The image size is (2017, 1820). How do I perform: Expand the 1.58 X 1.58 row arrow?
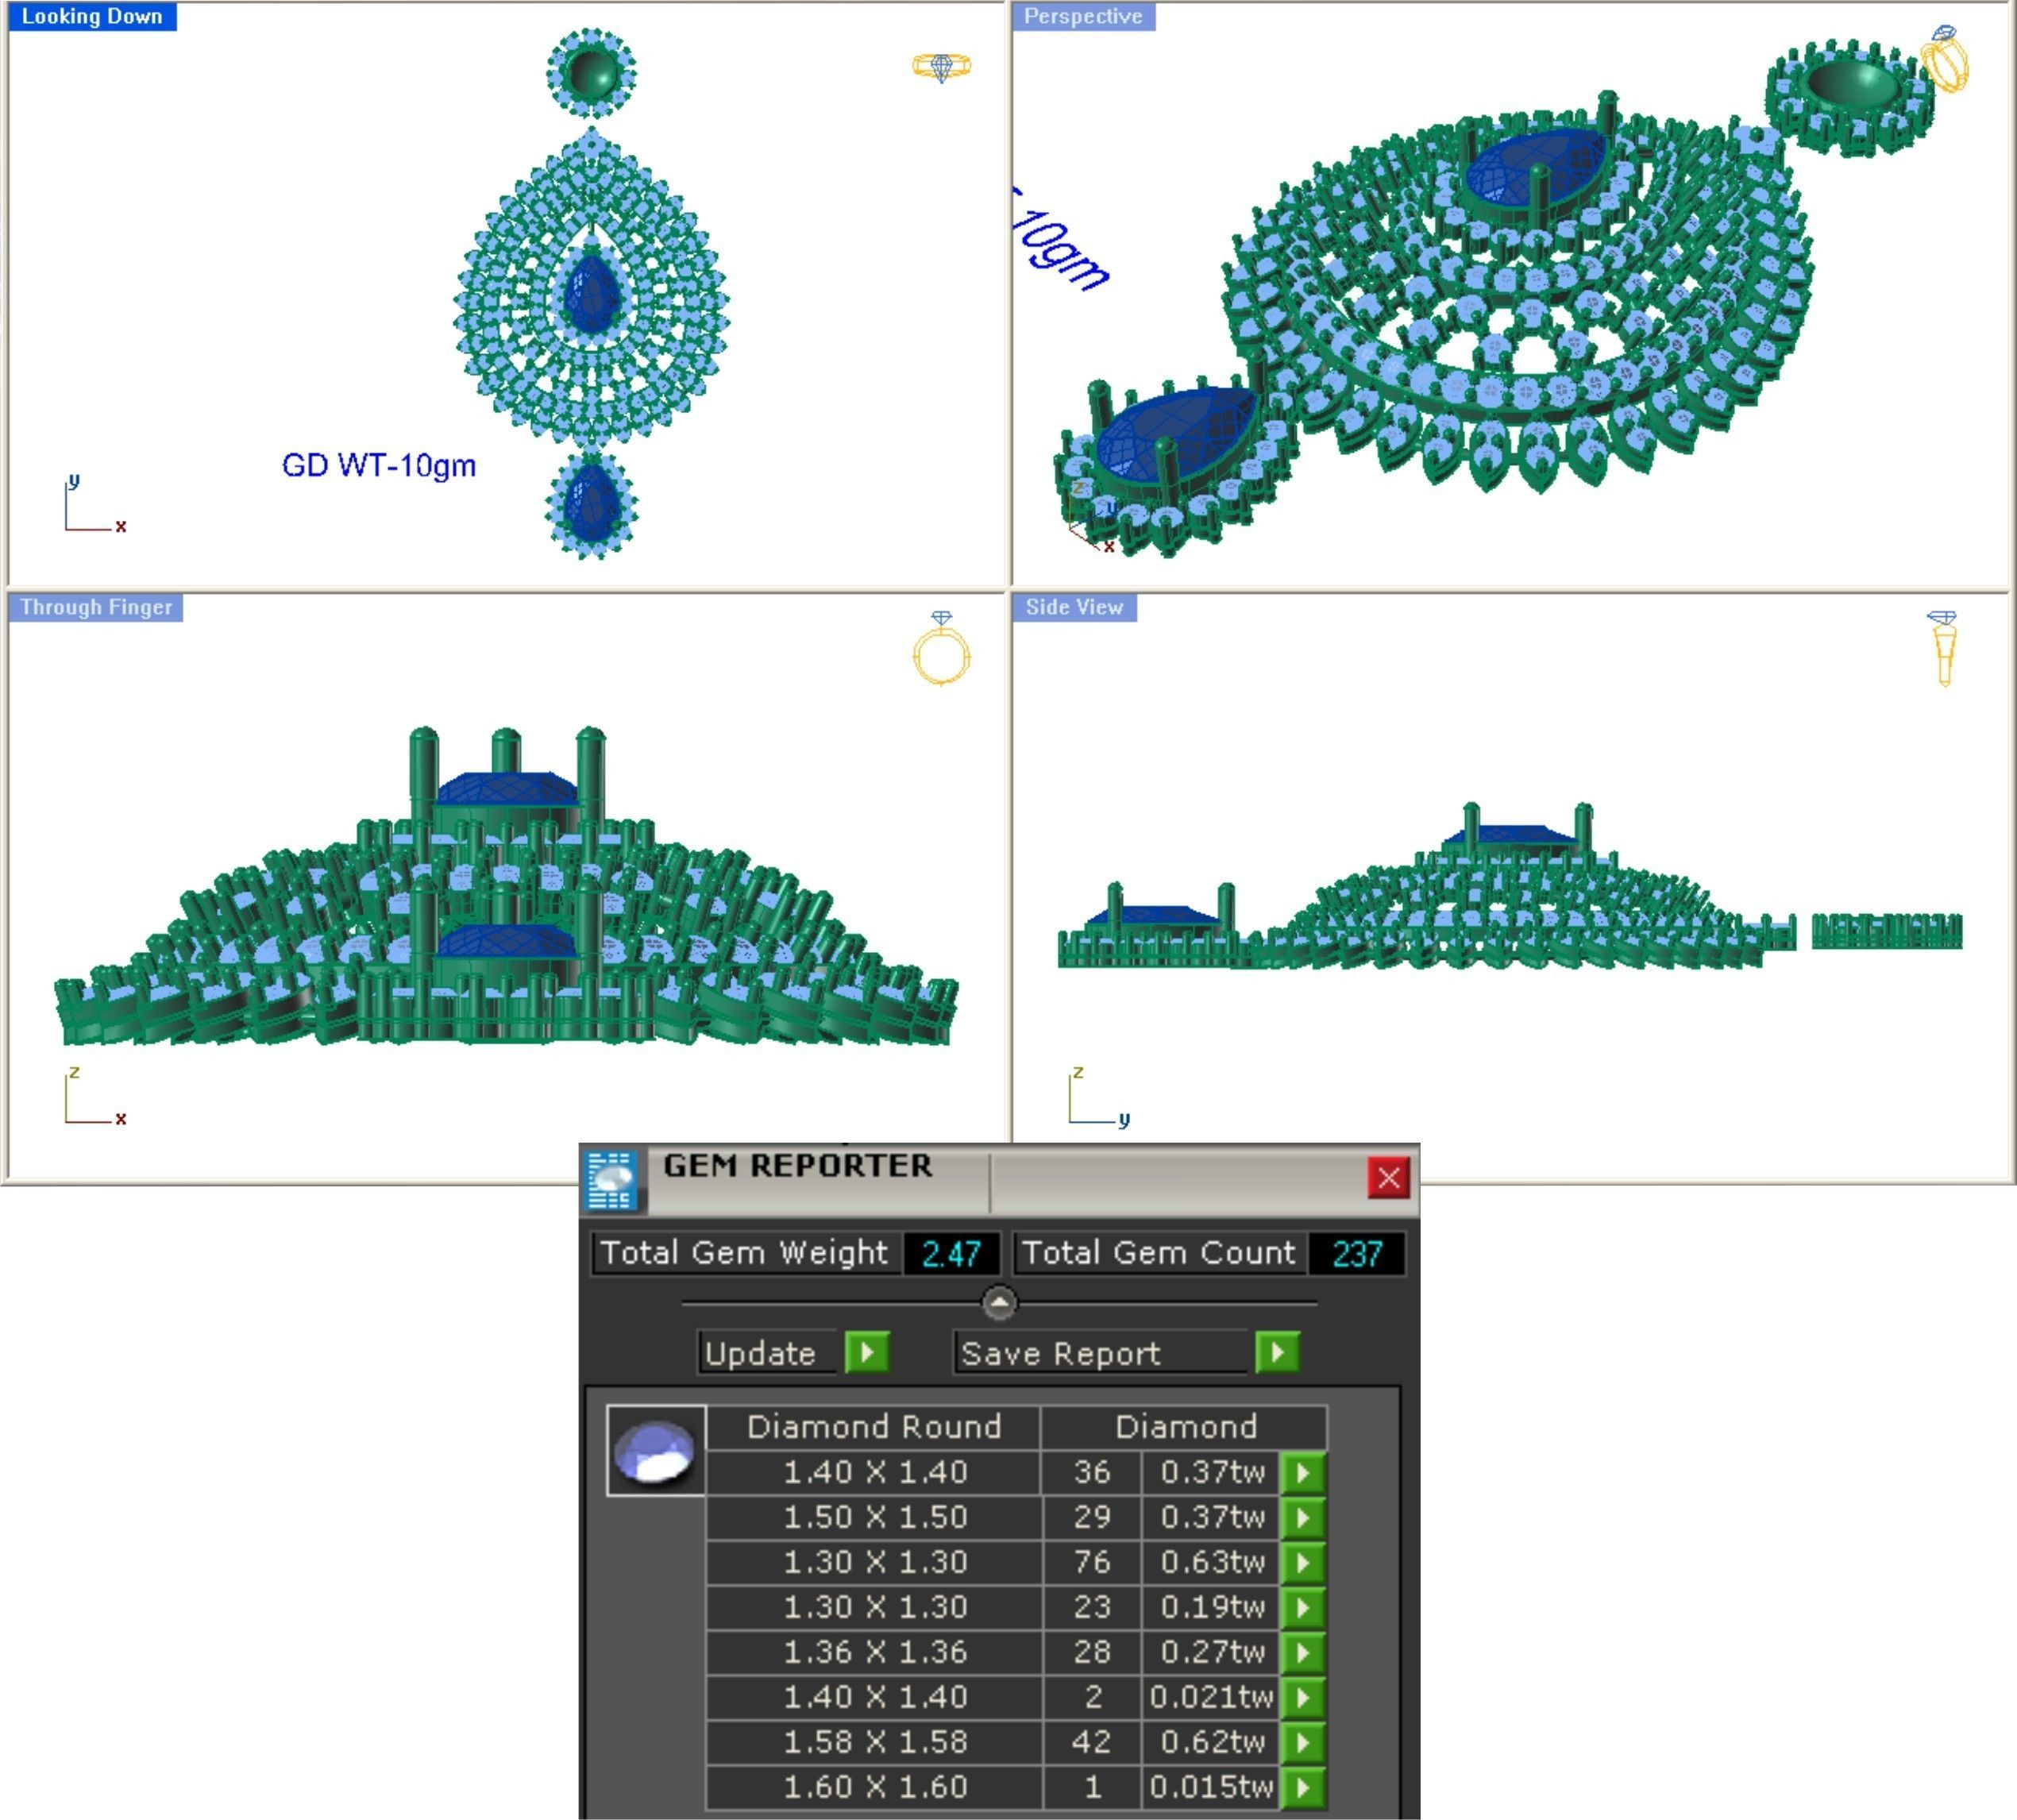click(x=1303, y=1742)
